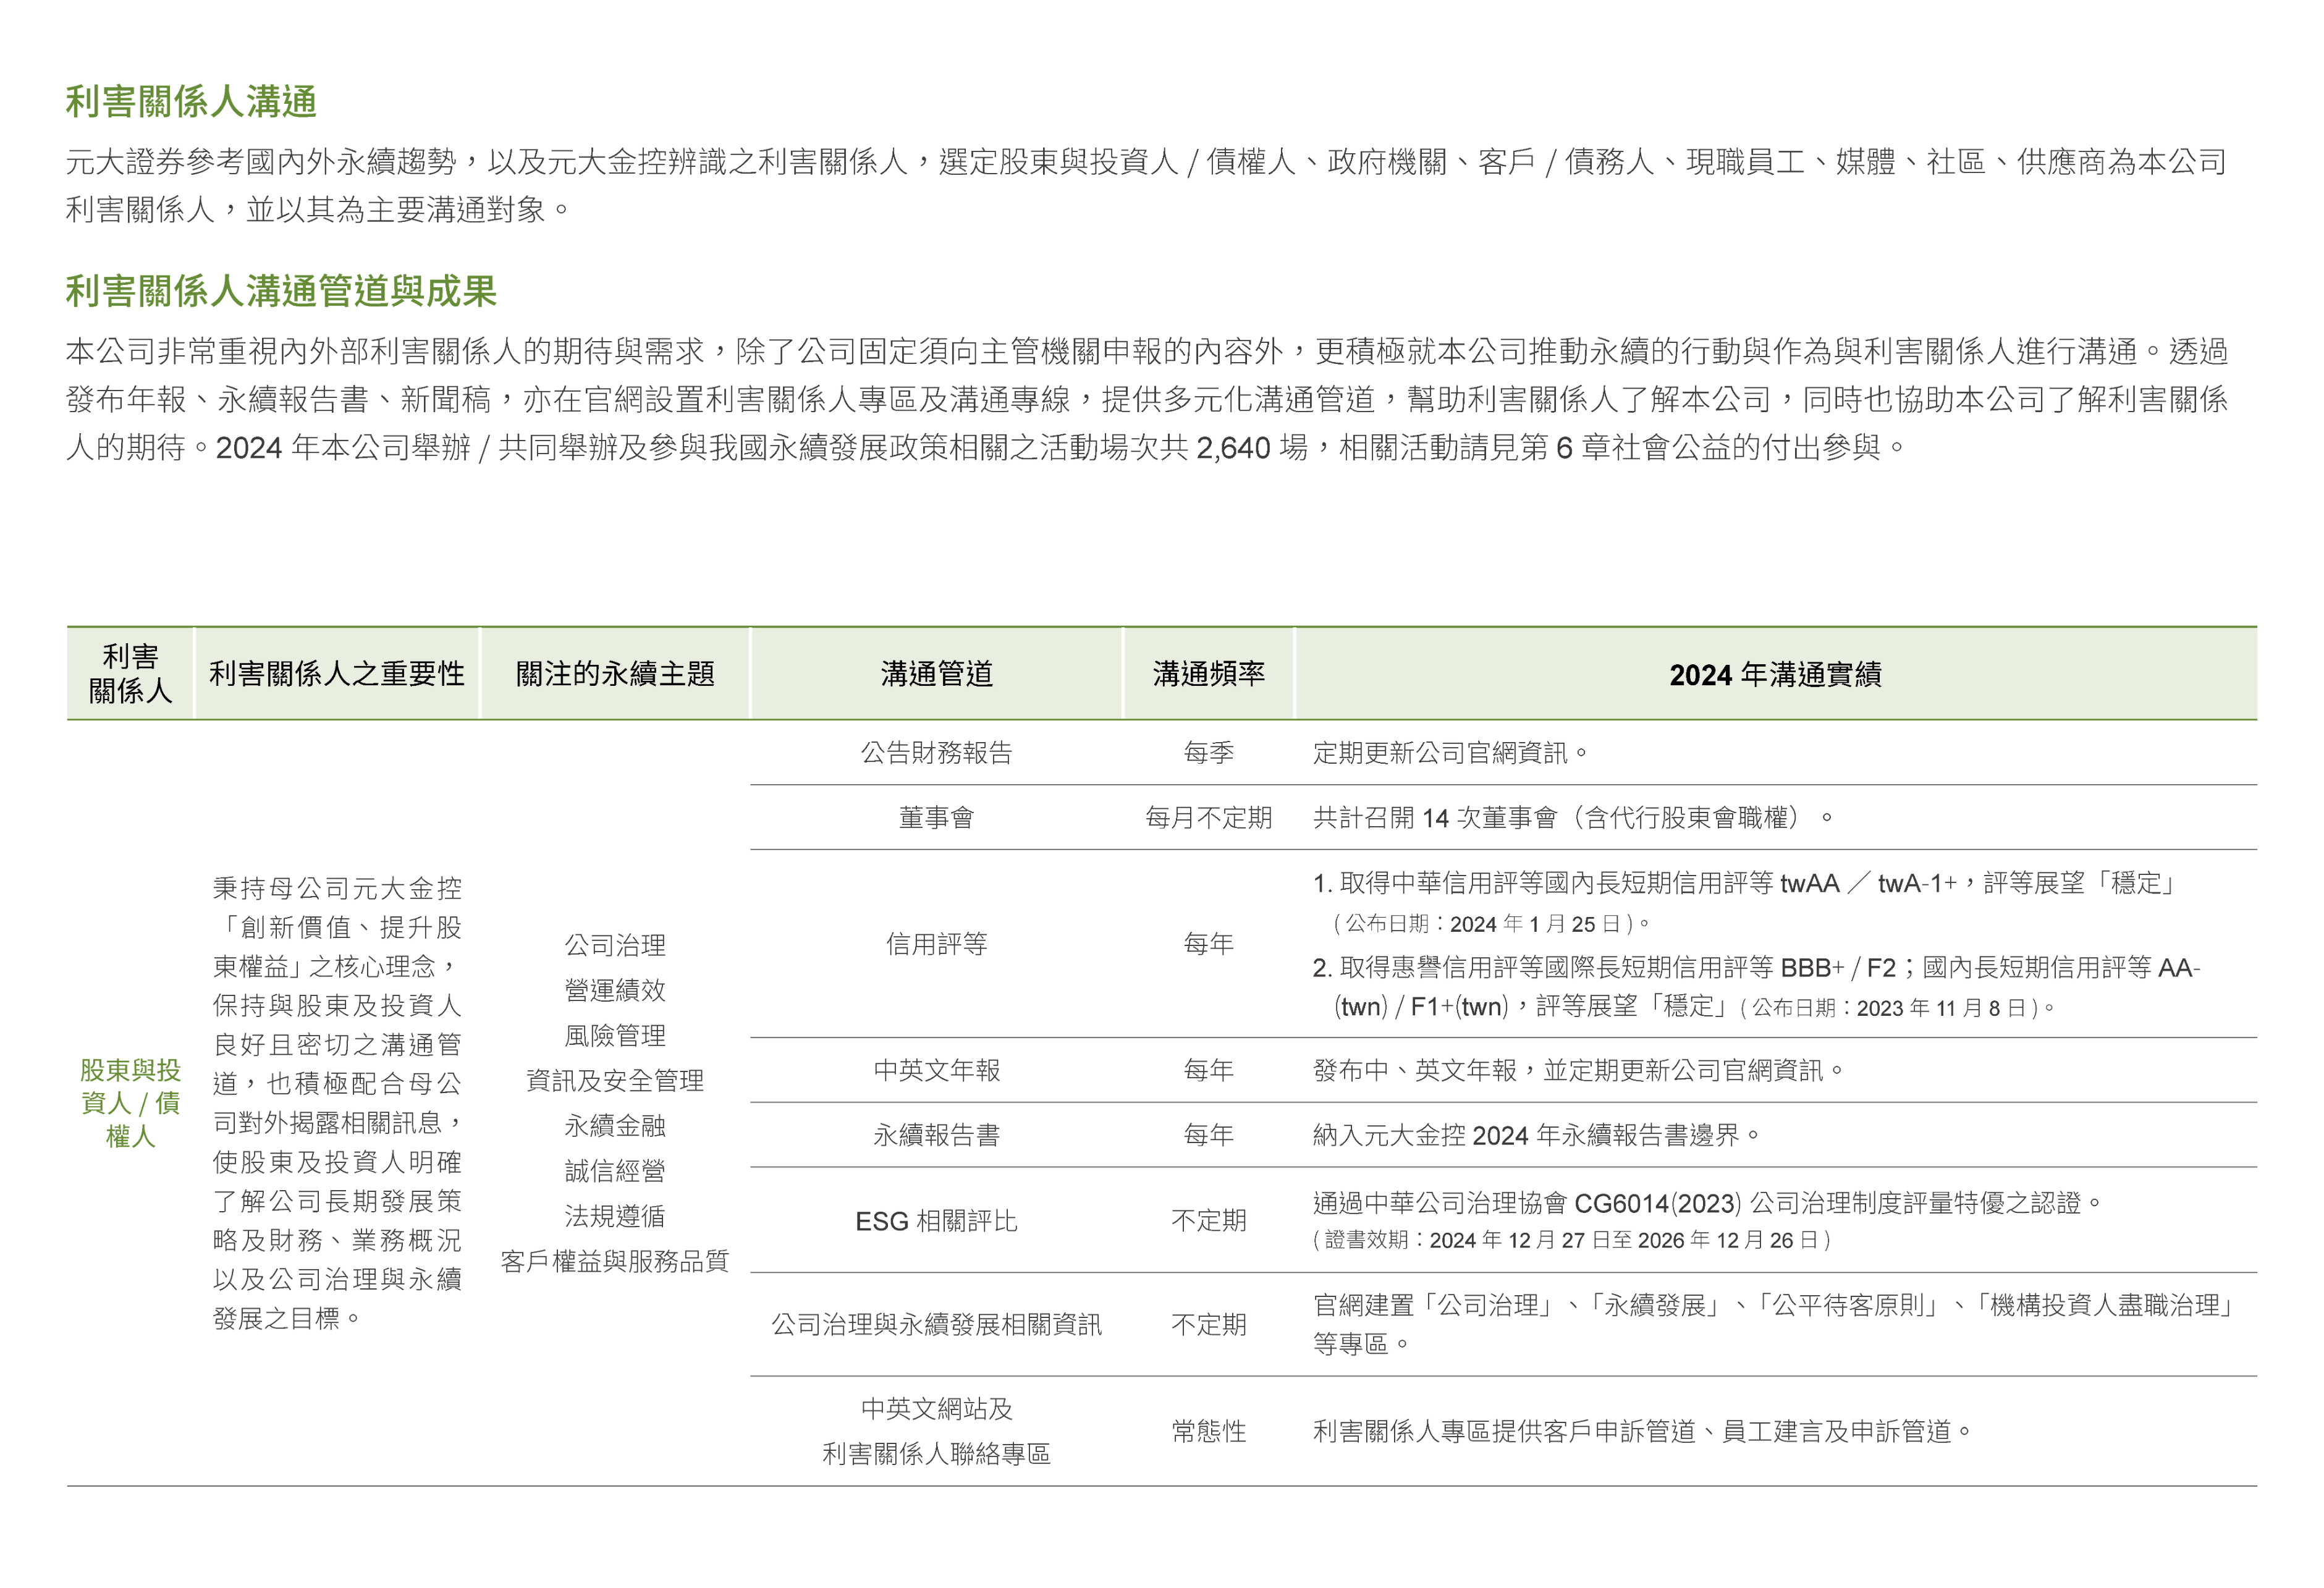This screenshot has height=1588, width=2324.
Task: Click the 2024 年溝通實績 column header
Action: 1775,675
